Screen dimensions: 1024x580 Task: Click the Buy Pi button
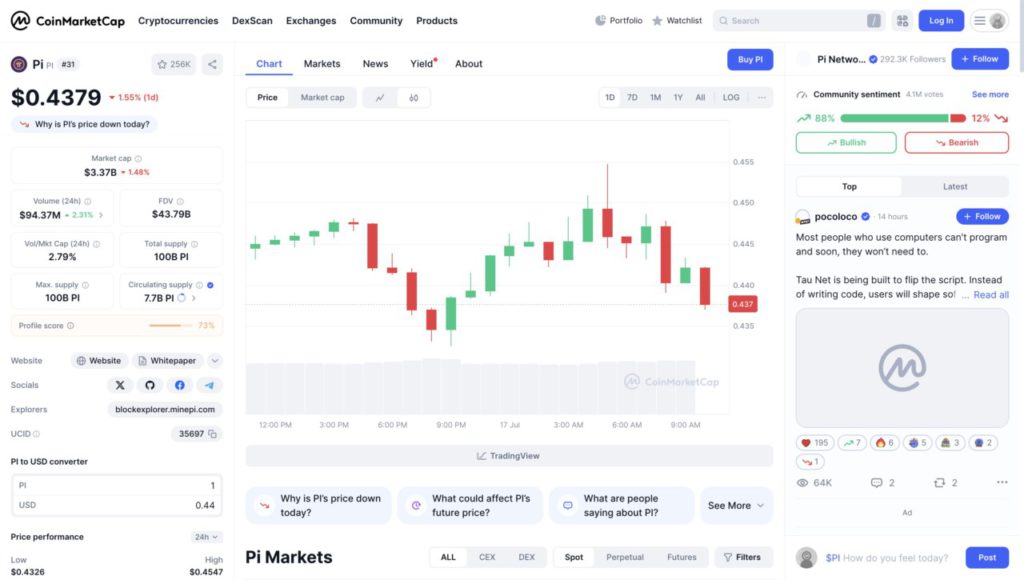click(750, 59)
